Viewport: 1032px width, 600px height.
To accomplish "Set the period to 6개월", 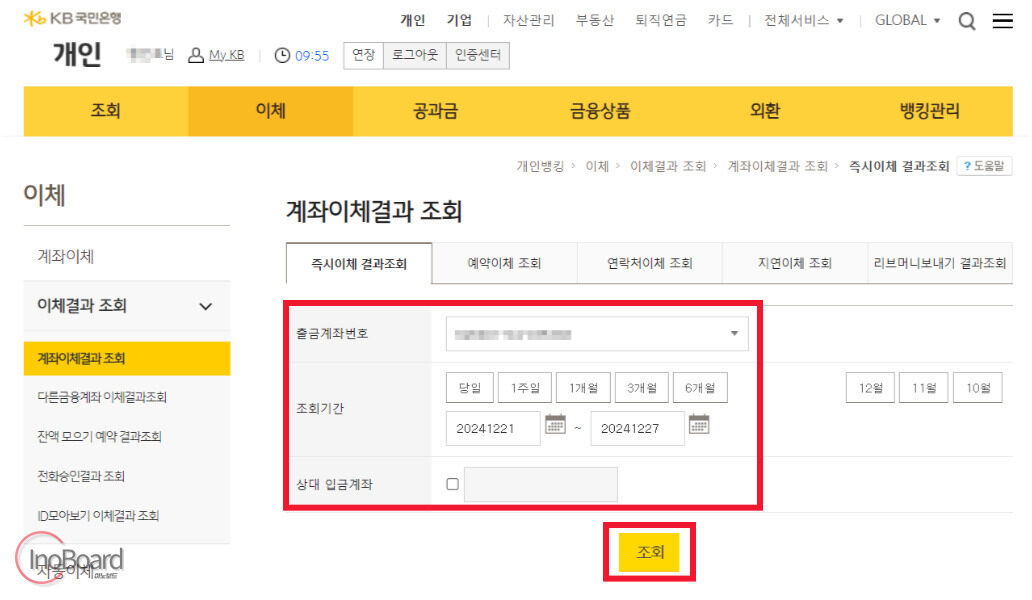I will point(700,388).
